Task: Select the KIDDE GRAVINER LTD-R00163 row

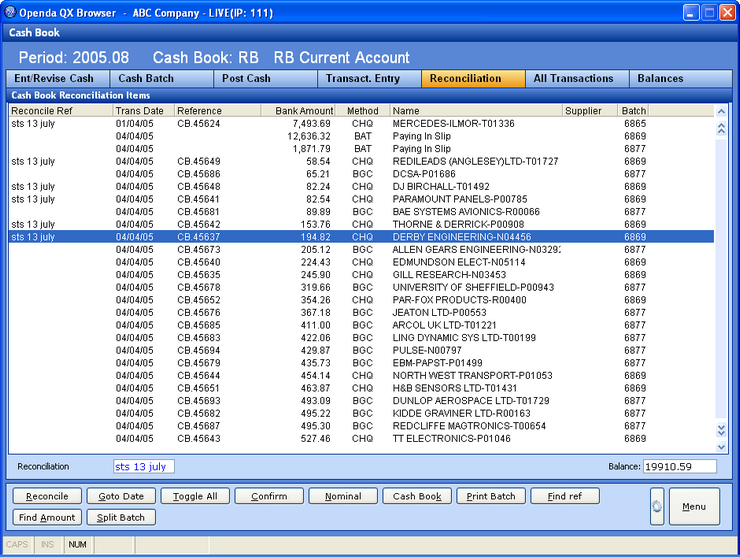Action: pyautogui.click(x=362, y=413)
